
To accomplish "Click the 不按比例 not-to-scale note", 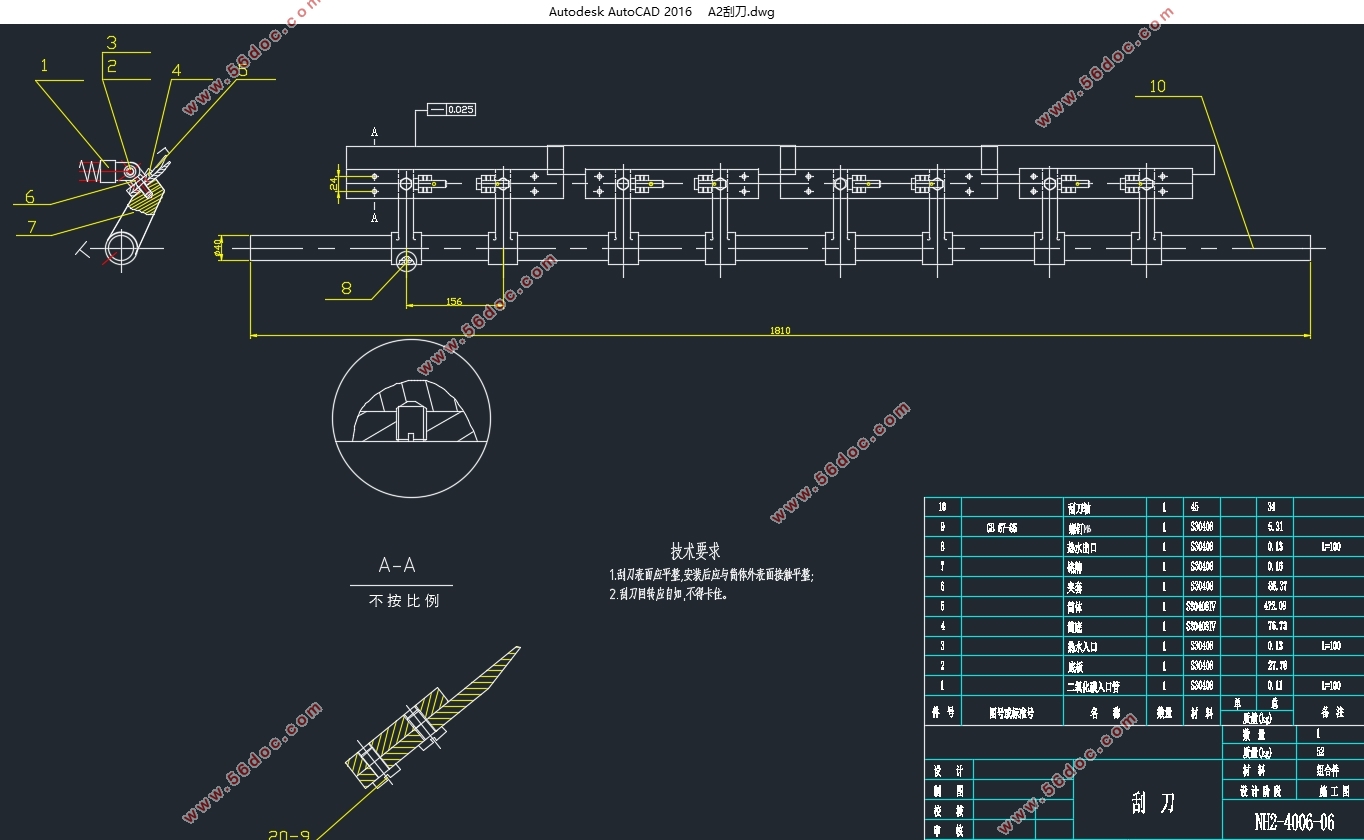I will (404, 601).
